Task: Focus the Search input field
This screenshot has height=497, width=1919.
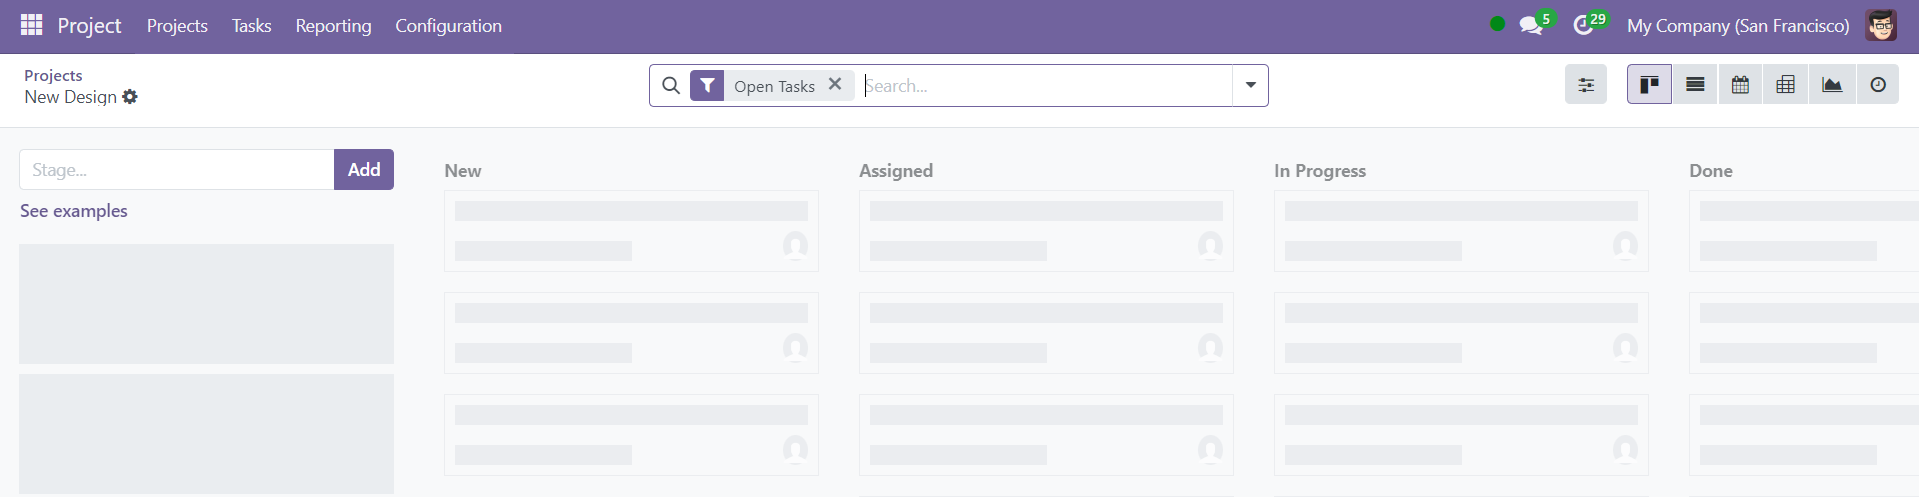Action: click(x=1047, y=86)
